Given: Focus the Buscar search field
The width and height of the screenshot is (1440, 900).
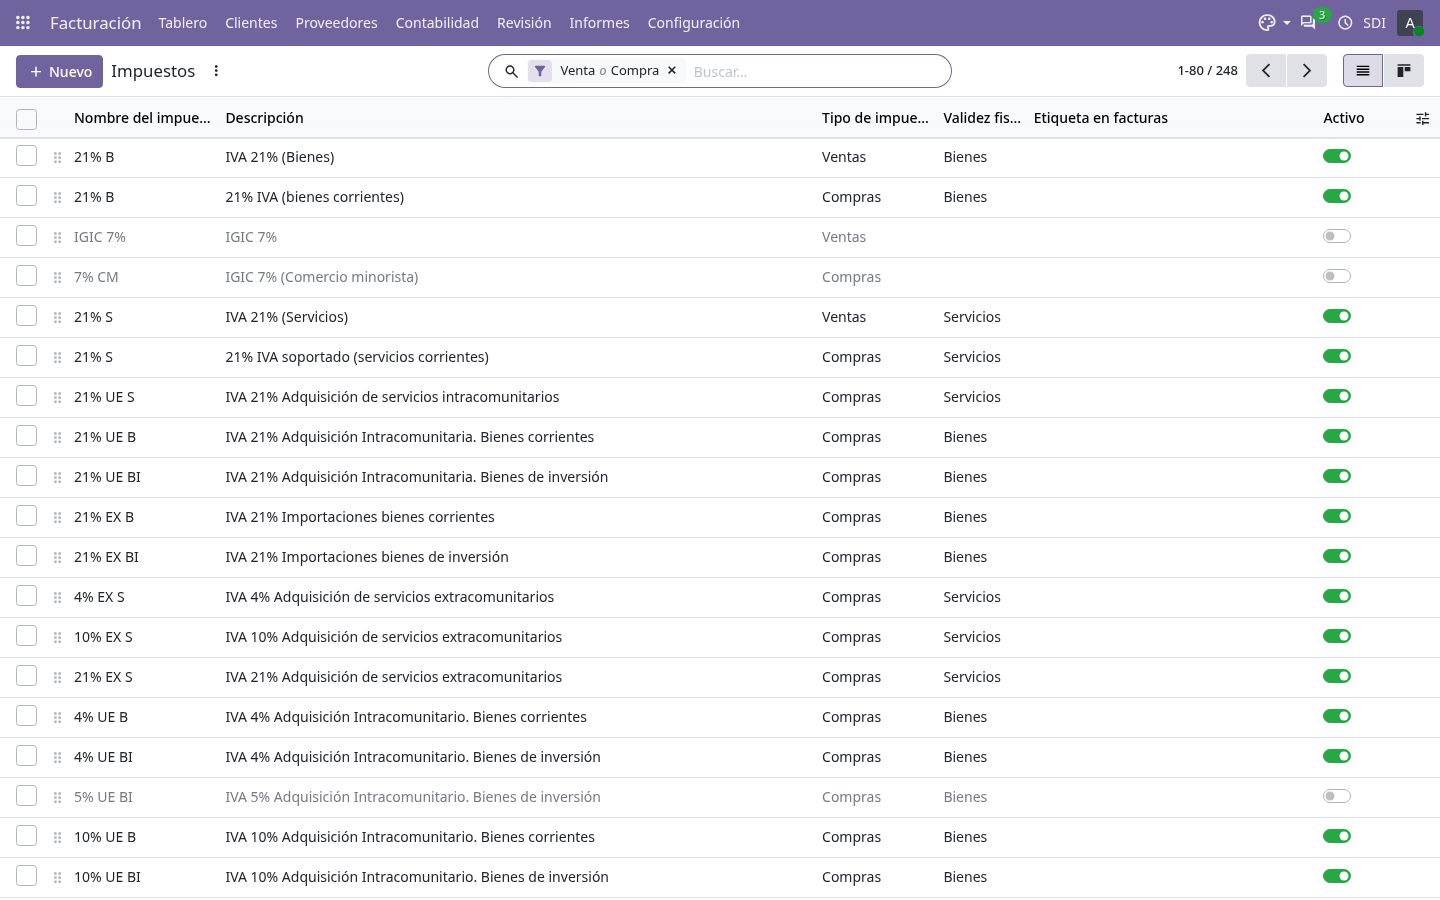Looking at the screenshot, I should tap(815, 71).
